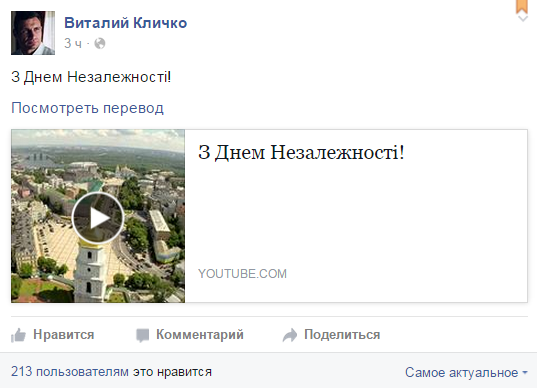537x388 pixels.
Task: Play the embedded YouTube video
Action: pos(98,218)
